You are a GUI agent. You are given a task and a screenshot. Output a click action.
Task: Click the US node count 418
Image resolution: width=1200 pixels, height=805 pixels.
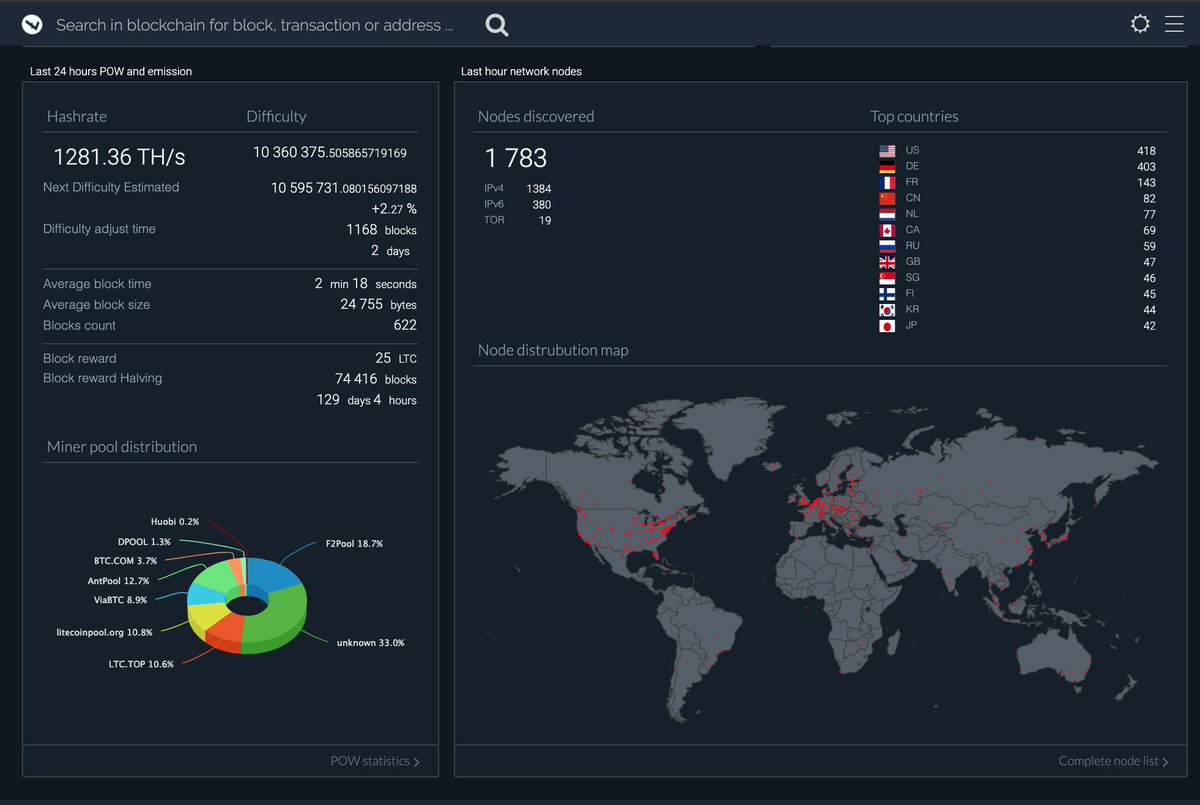pyautogui.click(x=1146, y=151)
